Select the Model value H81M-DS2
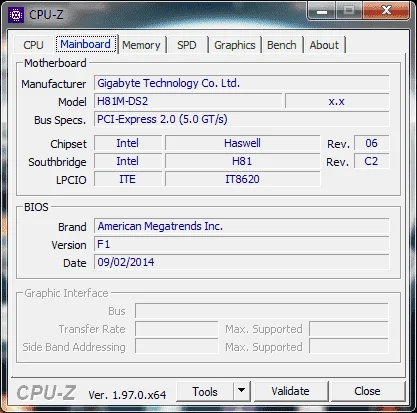Viewport: 417px width, 413px height. (188, 101)
